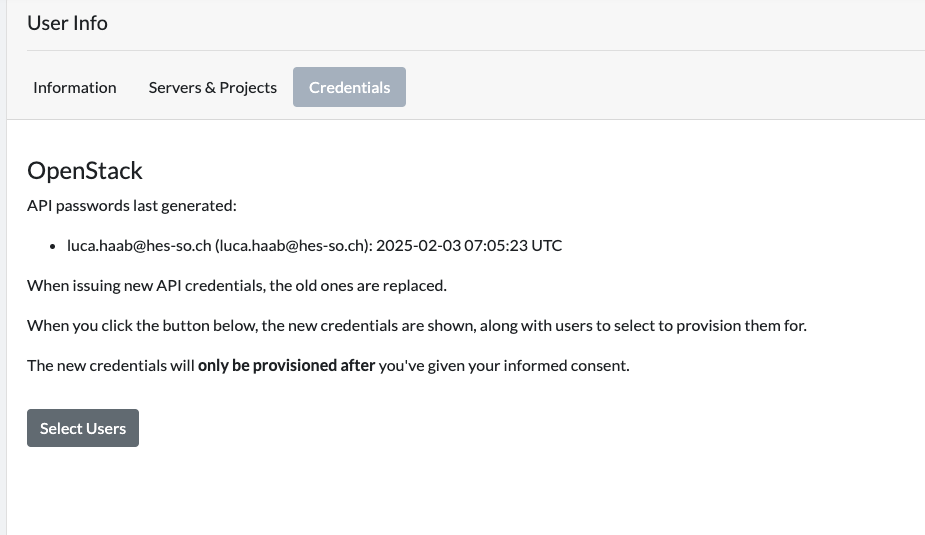Click the gray strip at the left edge
Viewport: 925px width, 535px height.
3,300
